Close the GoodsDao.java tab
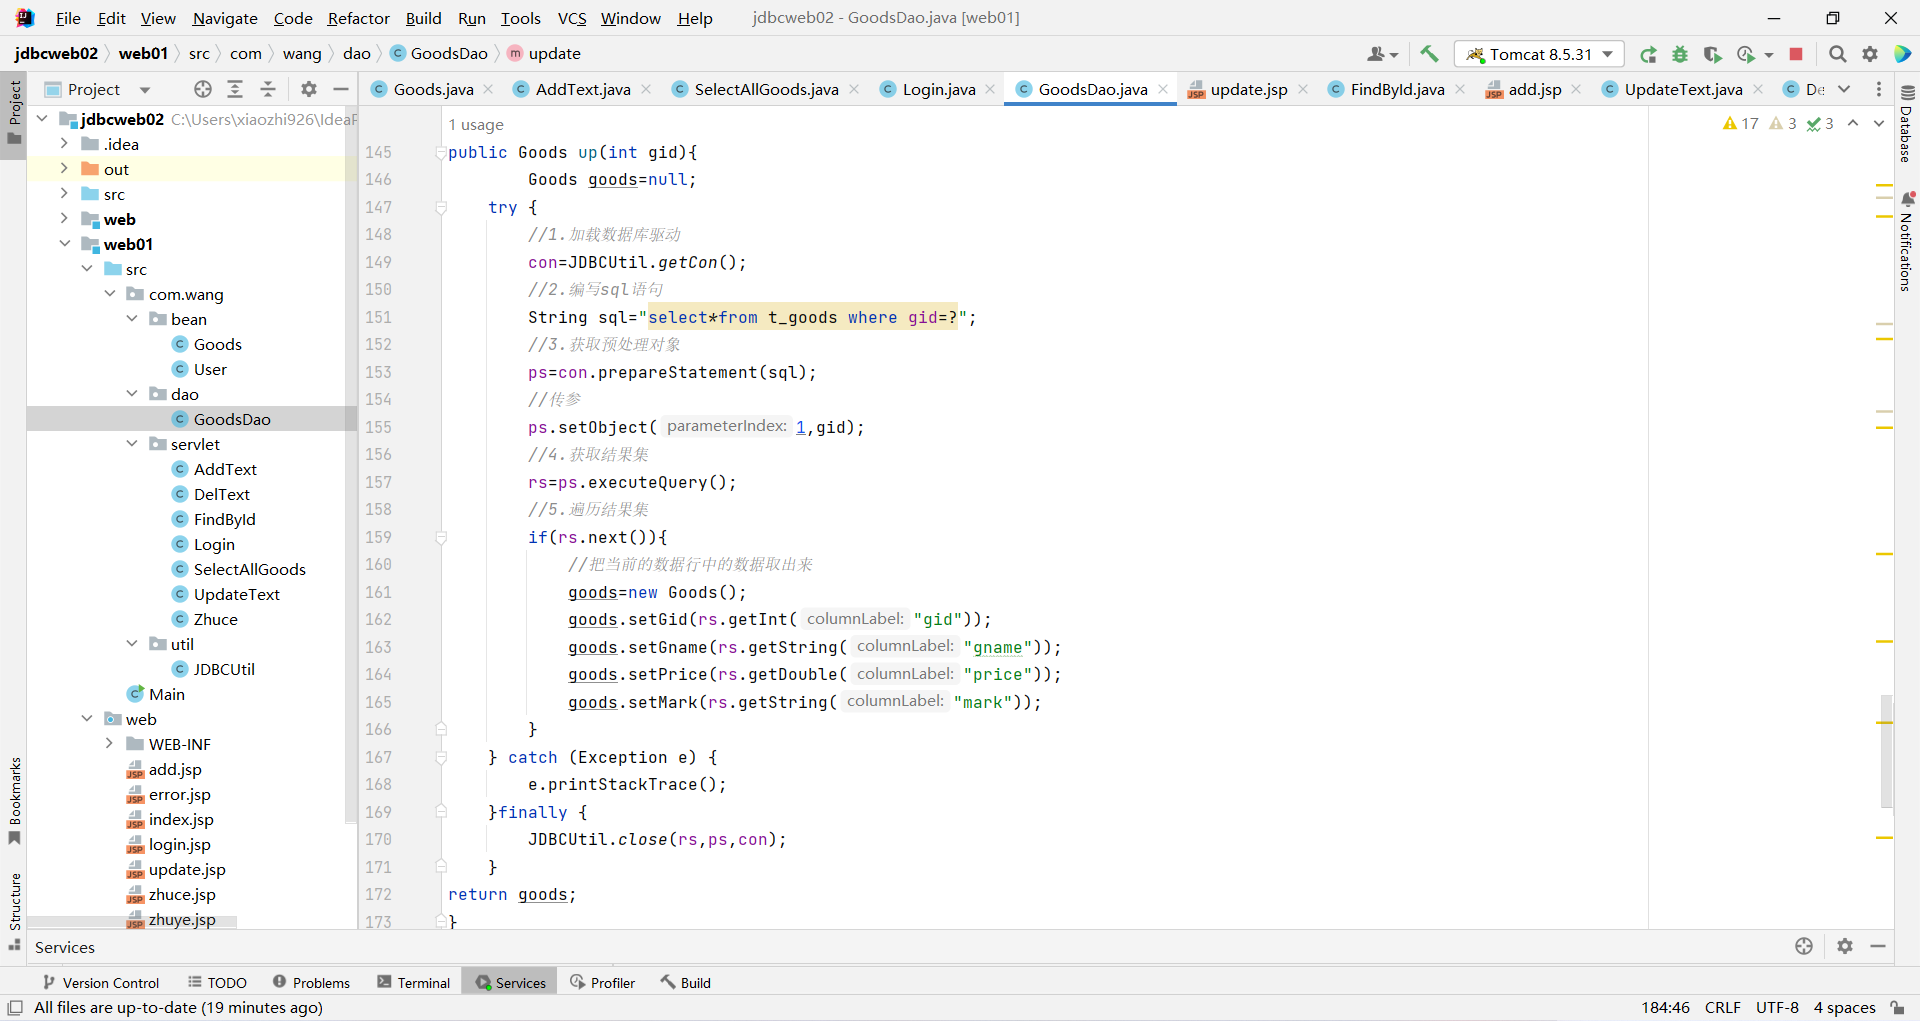The height and width of the screenshot is (1021, 1920). tap(1163, 89)
